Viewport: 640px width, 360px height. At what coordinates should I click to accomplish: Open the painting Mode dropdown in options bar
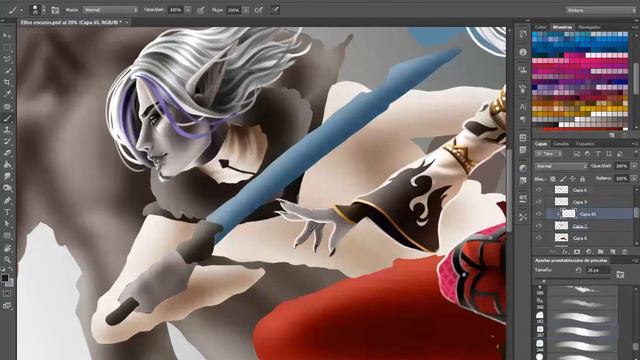(110, 10)
